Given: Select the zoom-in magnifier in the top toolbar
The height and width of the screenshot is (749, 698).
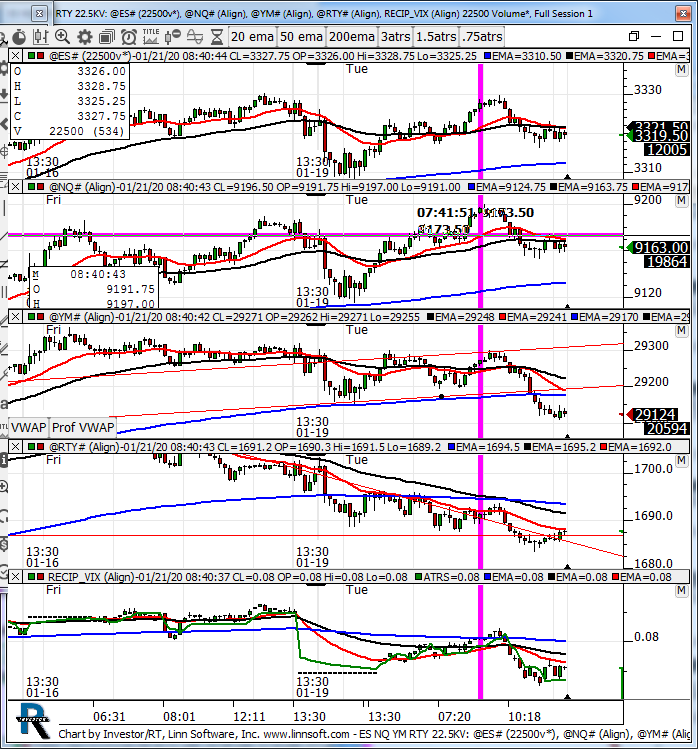Looking at the screenshot, I should pyautogui.click(x=63, y=37).
